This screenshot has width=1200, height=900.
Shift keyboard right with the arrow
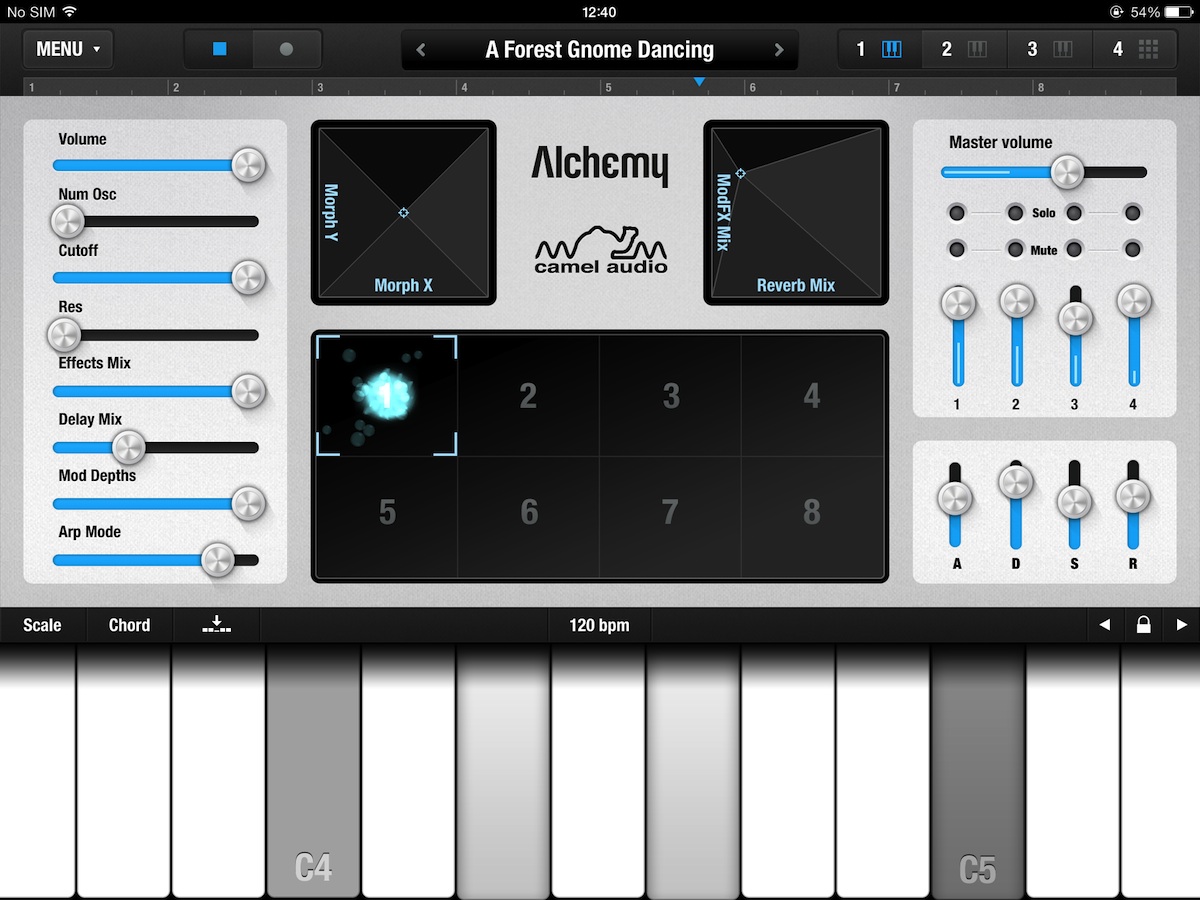point(1182,625)
